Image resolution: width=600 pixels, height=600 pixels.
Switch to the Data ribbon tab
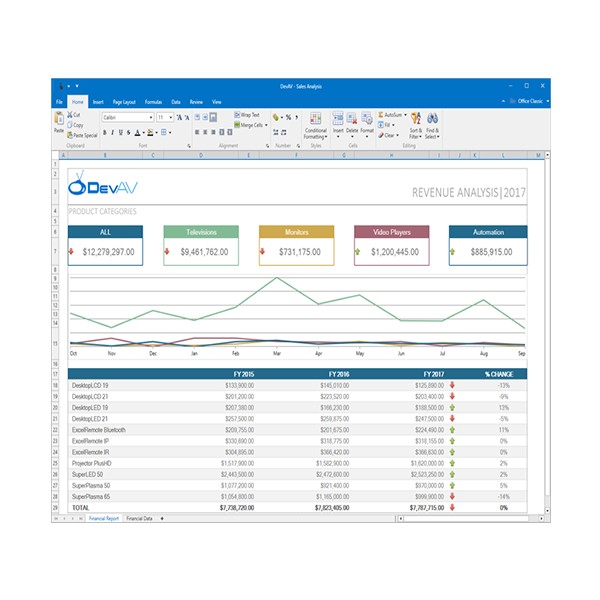pos(176,102)
